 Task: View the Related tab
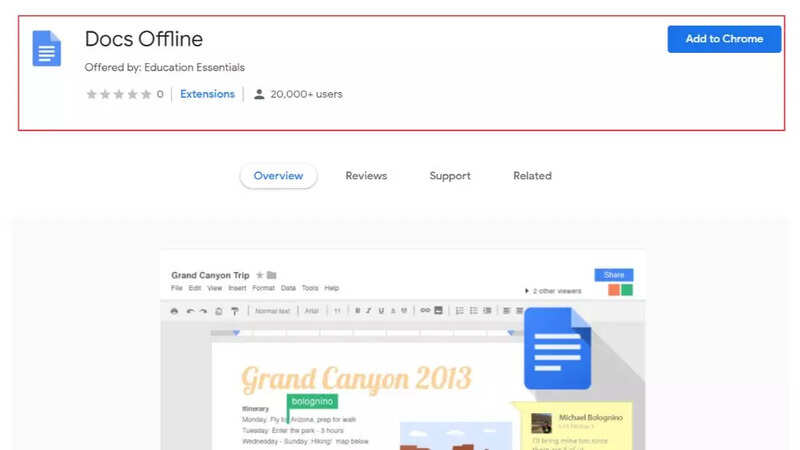[x=532, y=176]
